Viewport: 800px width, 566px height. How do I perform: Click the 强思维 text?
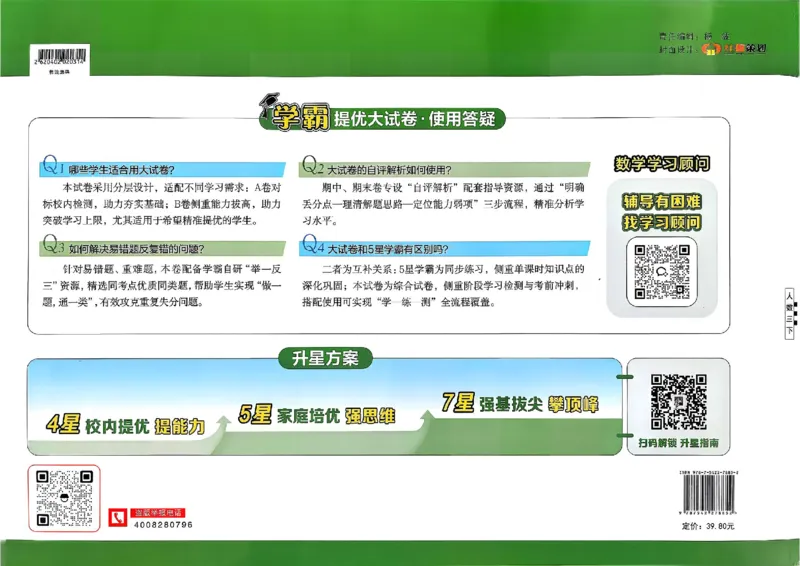tap(370, 416)
